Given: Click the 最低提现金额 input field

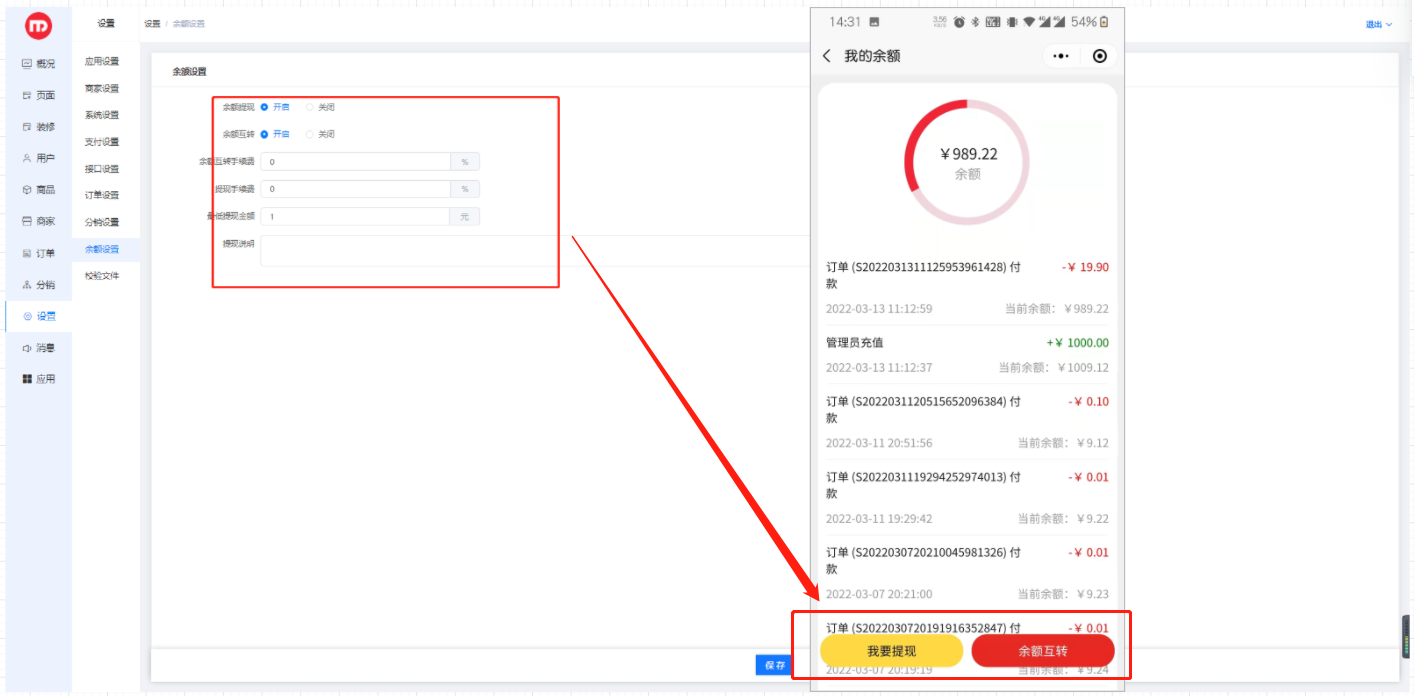Looking at the screenshot, I should click(x=355, y=216).
